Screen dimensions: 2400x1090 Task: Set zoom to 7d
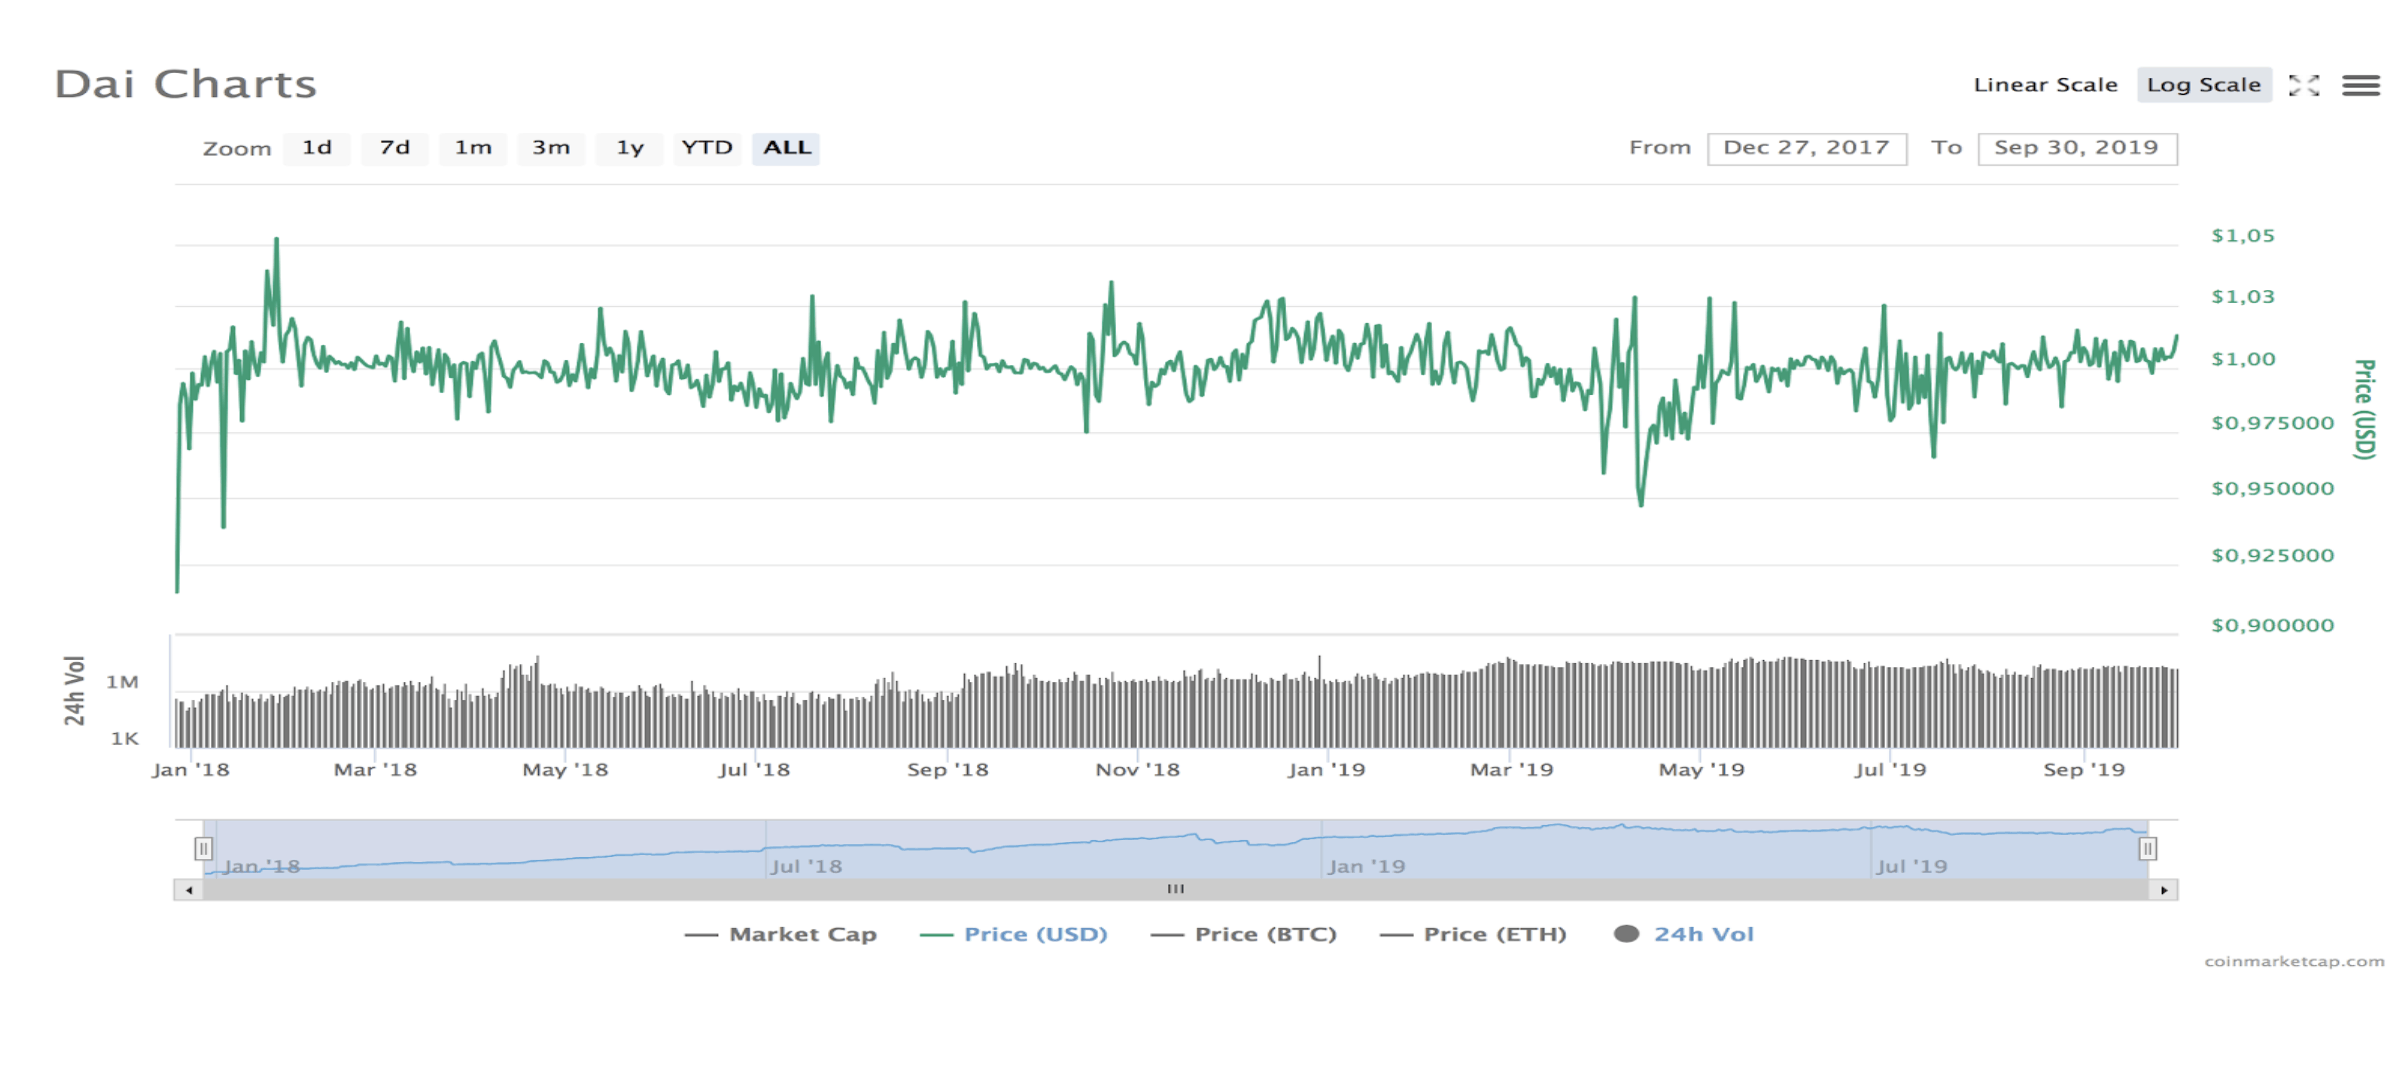(395, 148)
